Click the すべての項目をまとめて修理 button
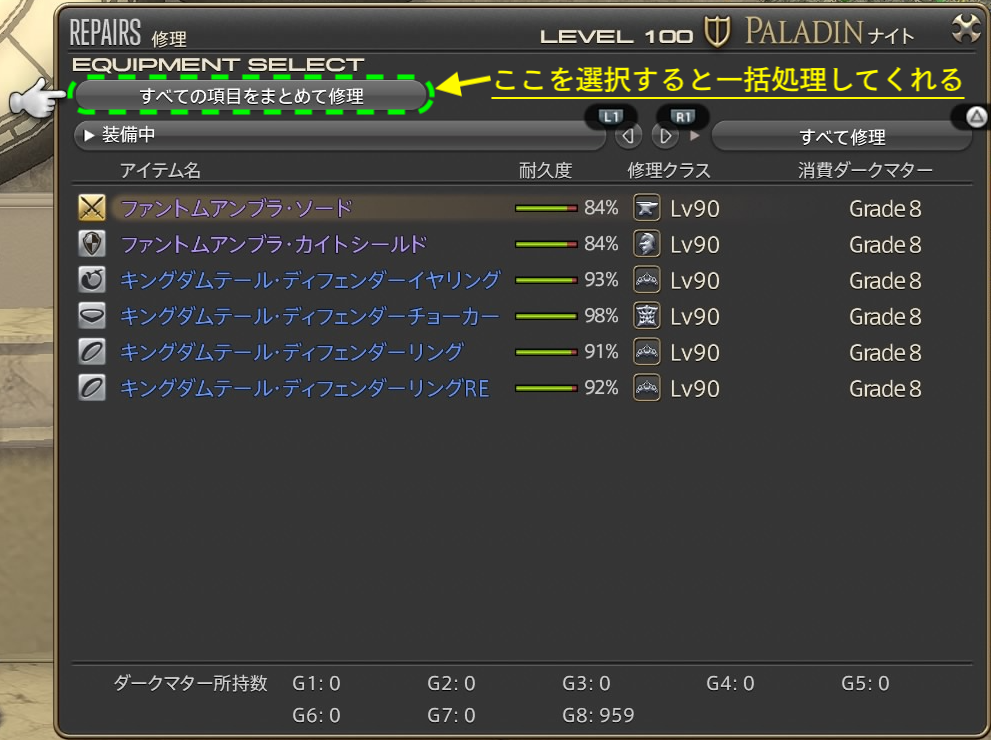The height and width of the screenshot is (740, 991). tap(251, 96)
